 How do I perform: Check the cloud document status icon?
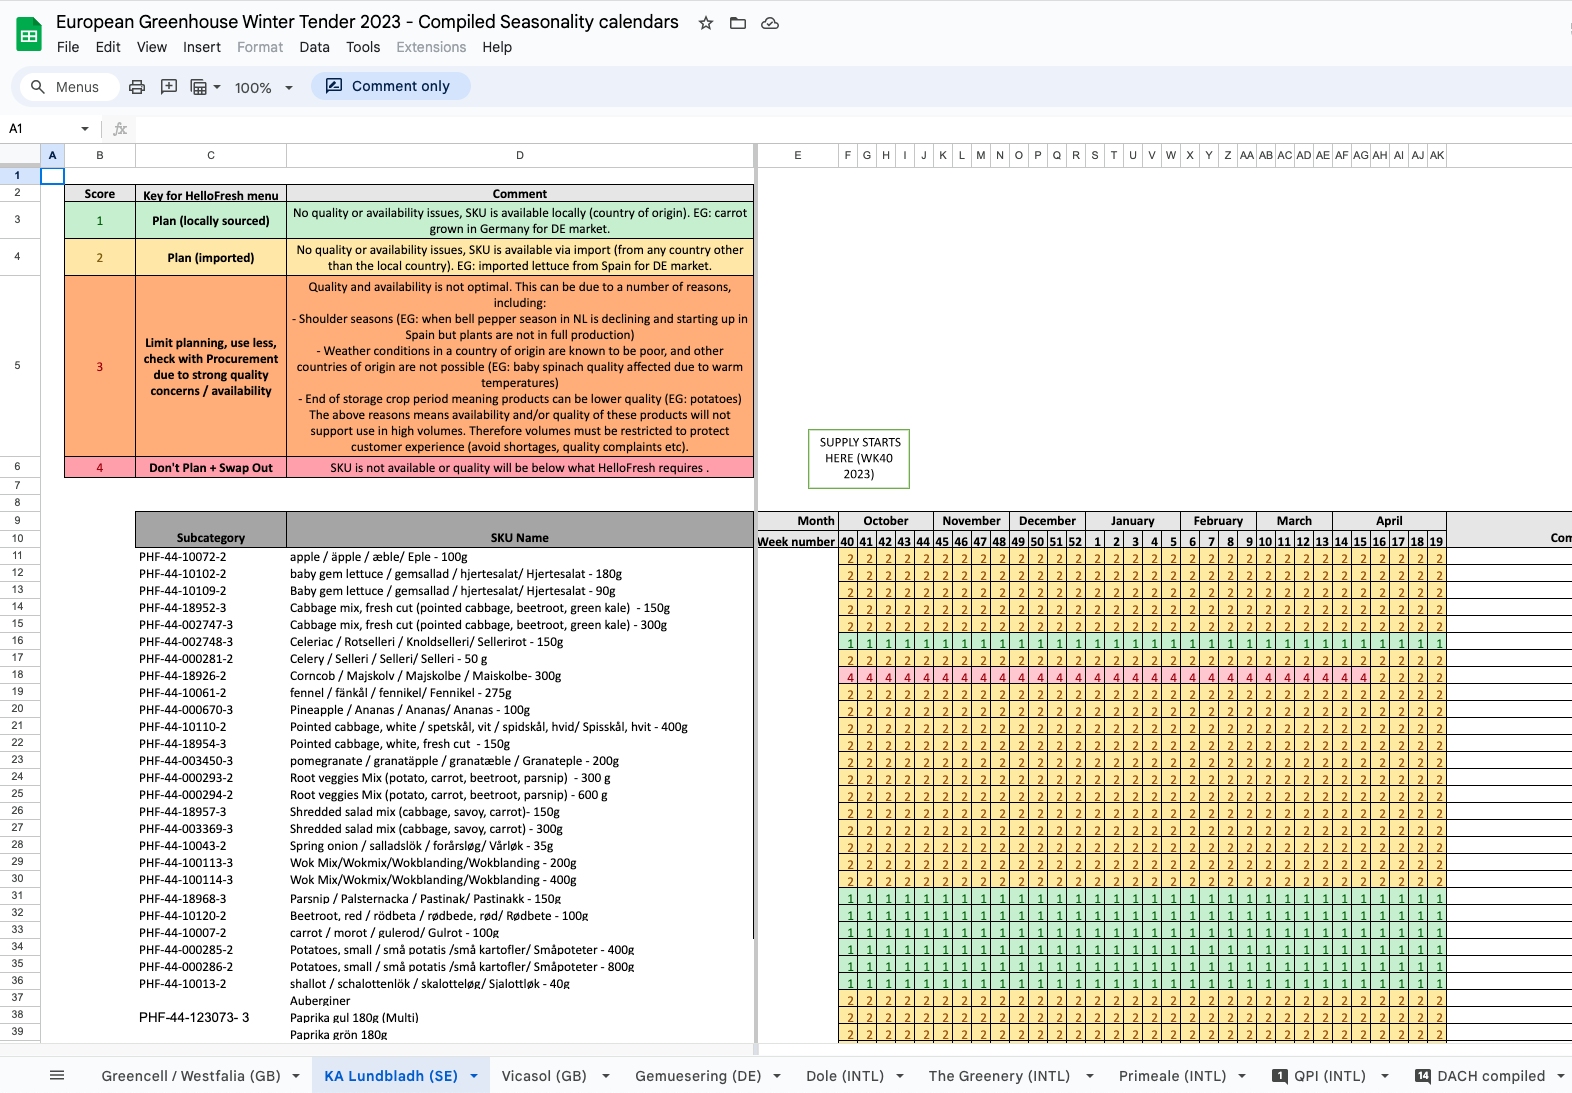tap(770, 23)
